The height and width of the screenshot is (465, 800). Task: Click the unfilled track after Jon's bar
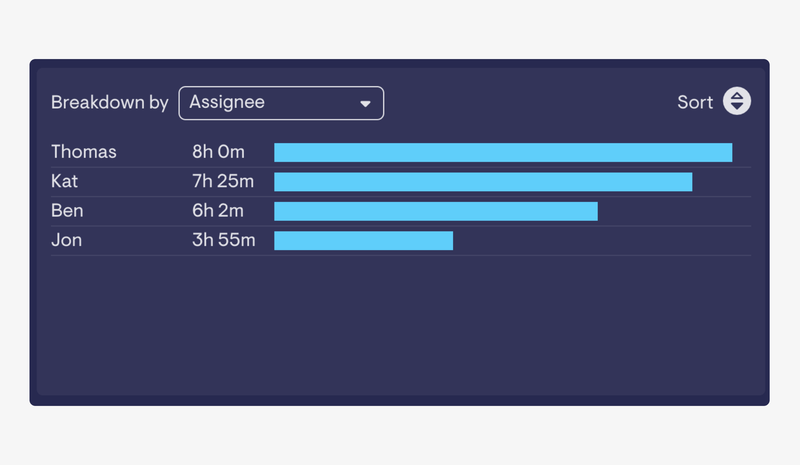pos(602,241)
